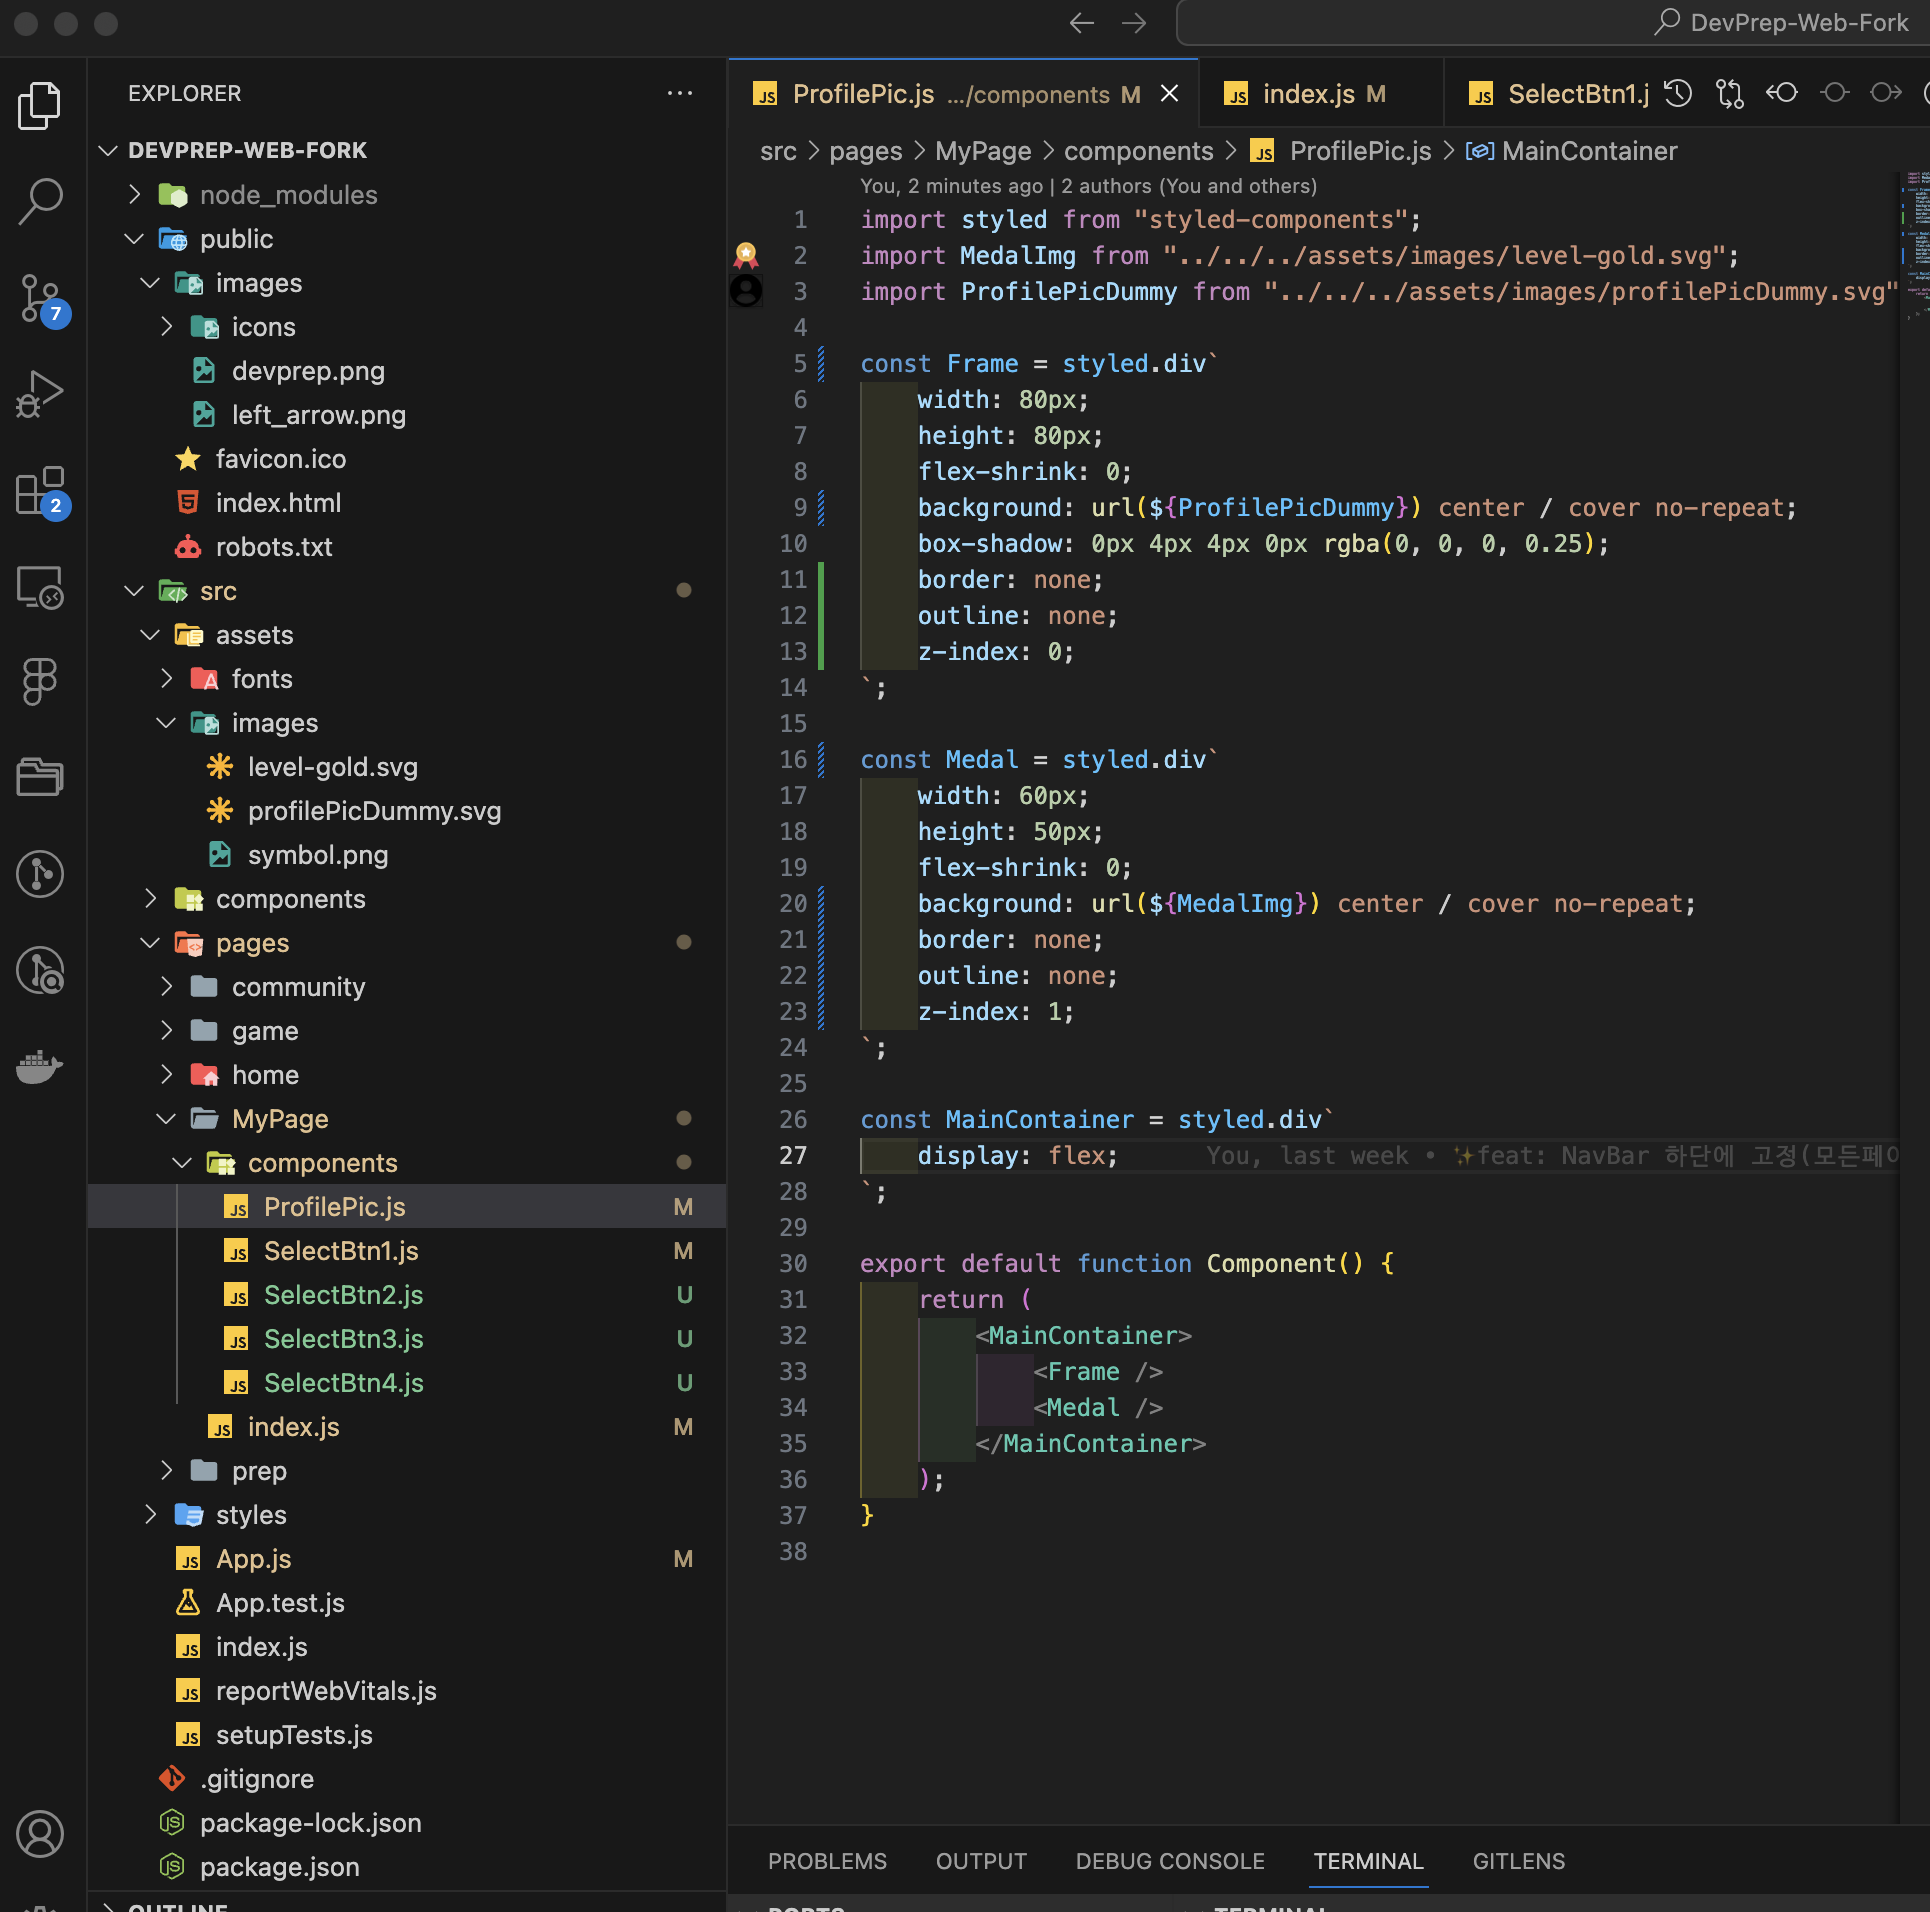Open Source Control view with 7 changes
This screenshot has width=1930, height=1912.
[40, 298]
